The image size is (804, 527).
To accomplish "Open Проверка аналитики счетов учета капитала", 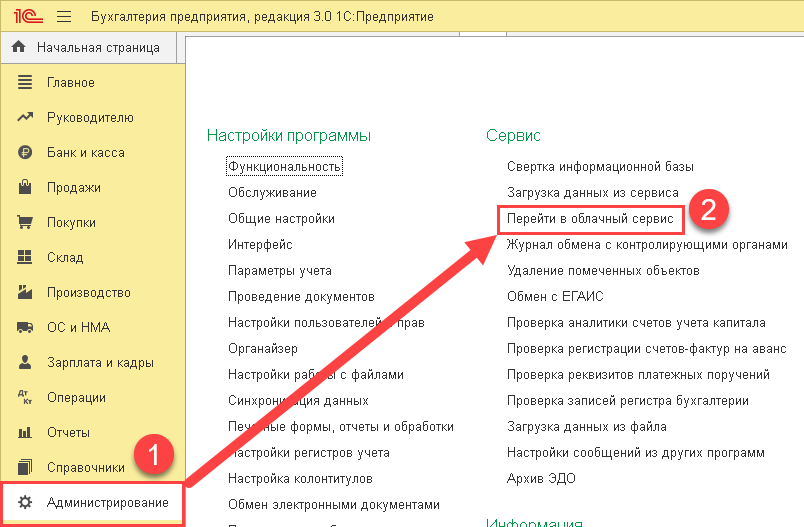I will (x=636, y=322).
